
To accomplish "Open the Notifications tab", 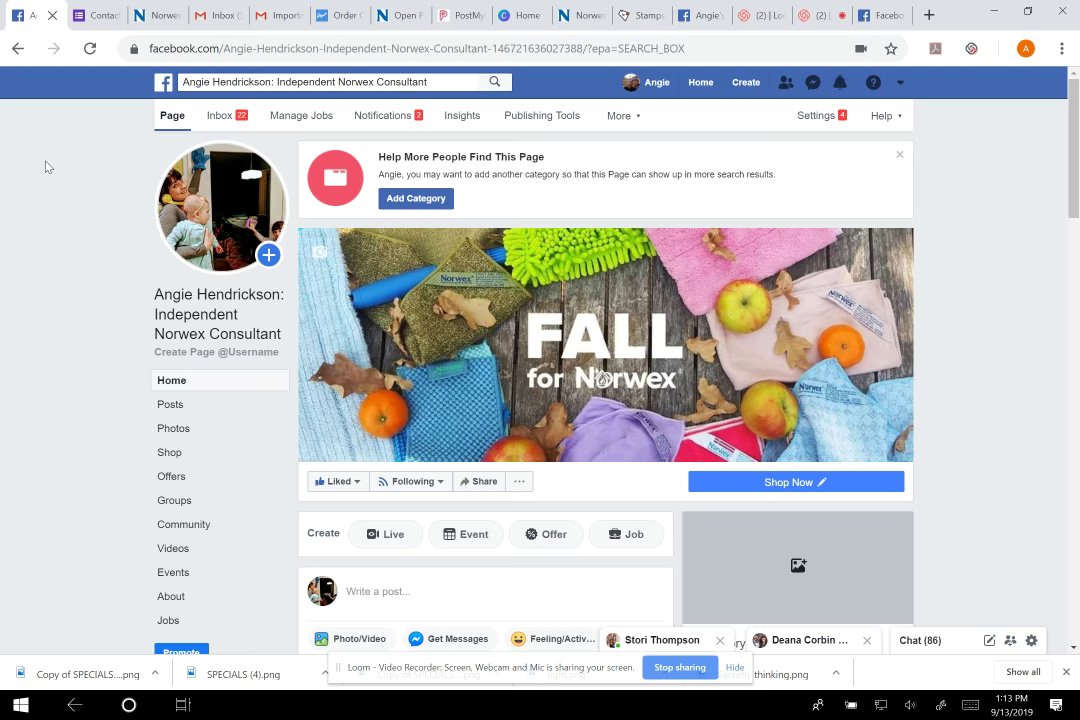I will pyautogui.click(x=388, y=116).
